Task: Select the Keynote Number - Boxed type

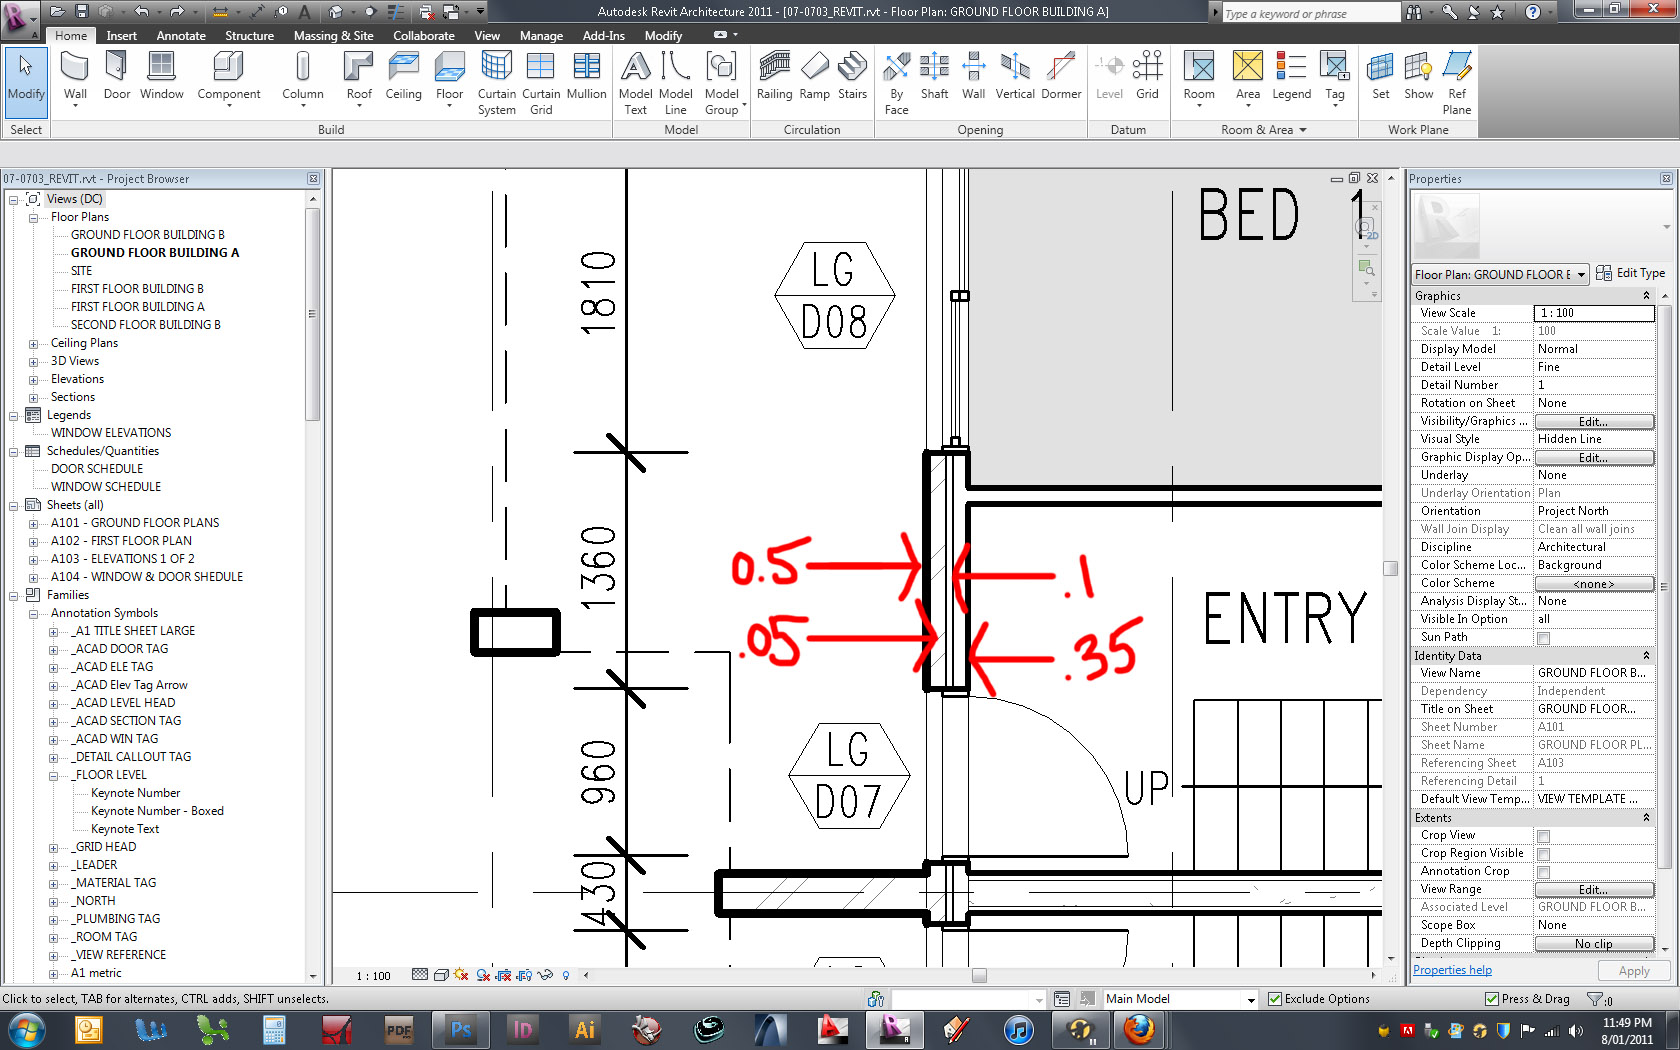Action: (157, 811)
